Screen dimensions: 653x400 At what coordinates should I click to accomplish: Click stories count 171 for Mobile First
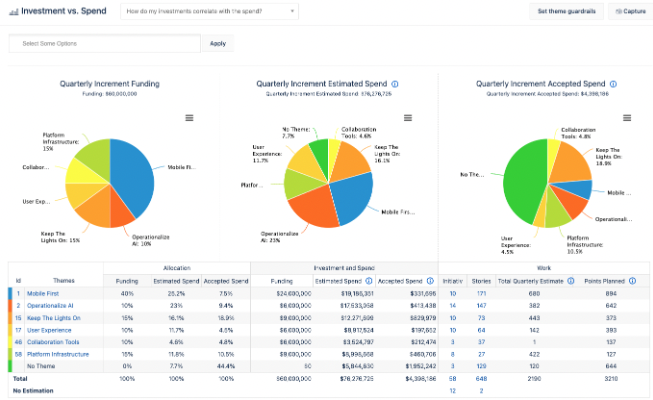(481, 293)
